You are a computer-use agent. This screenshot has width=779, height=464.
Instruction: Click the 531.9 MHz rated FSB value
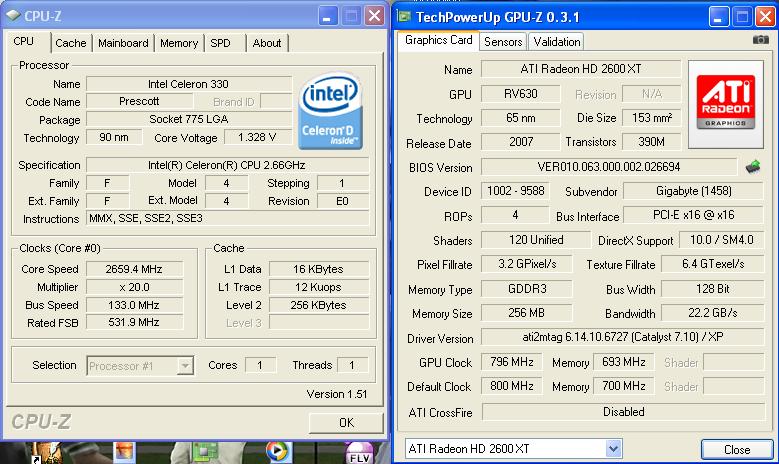pos(134,322)
